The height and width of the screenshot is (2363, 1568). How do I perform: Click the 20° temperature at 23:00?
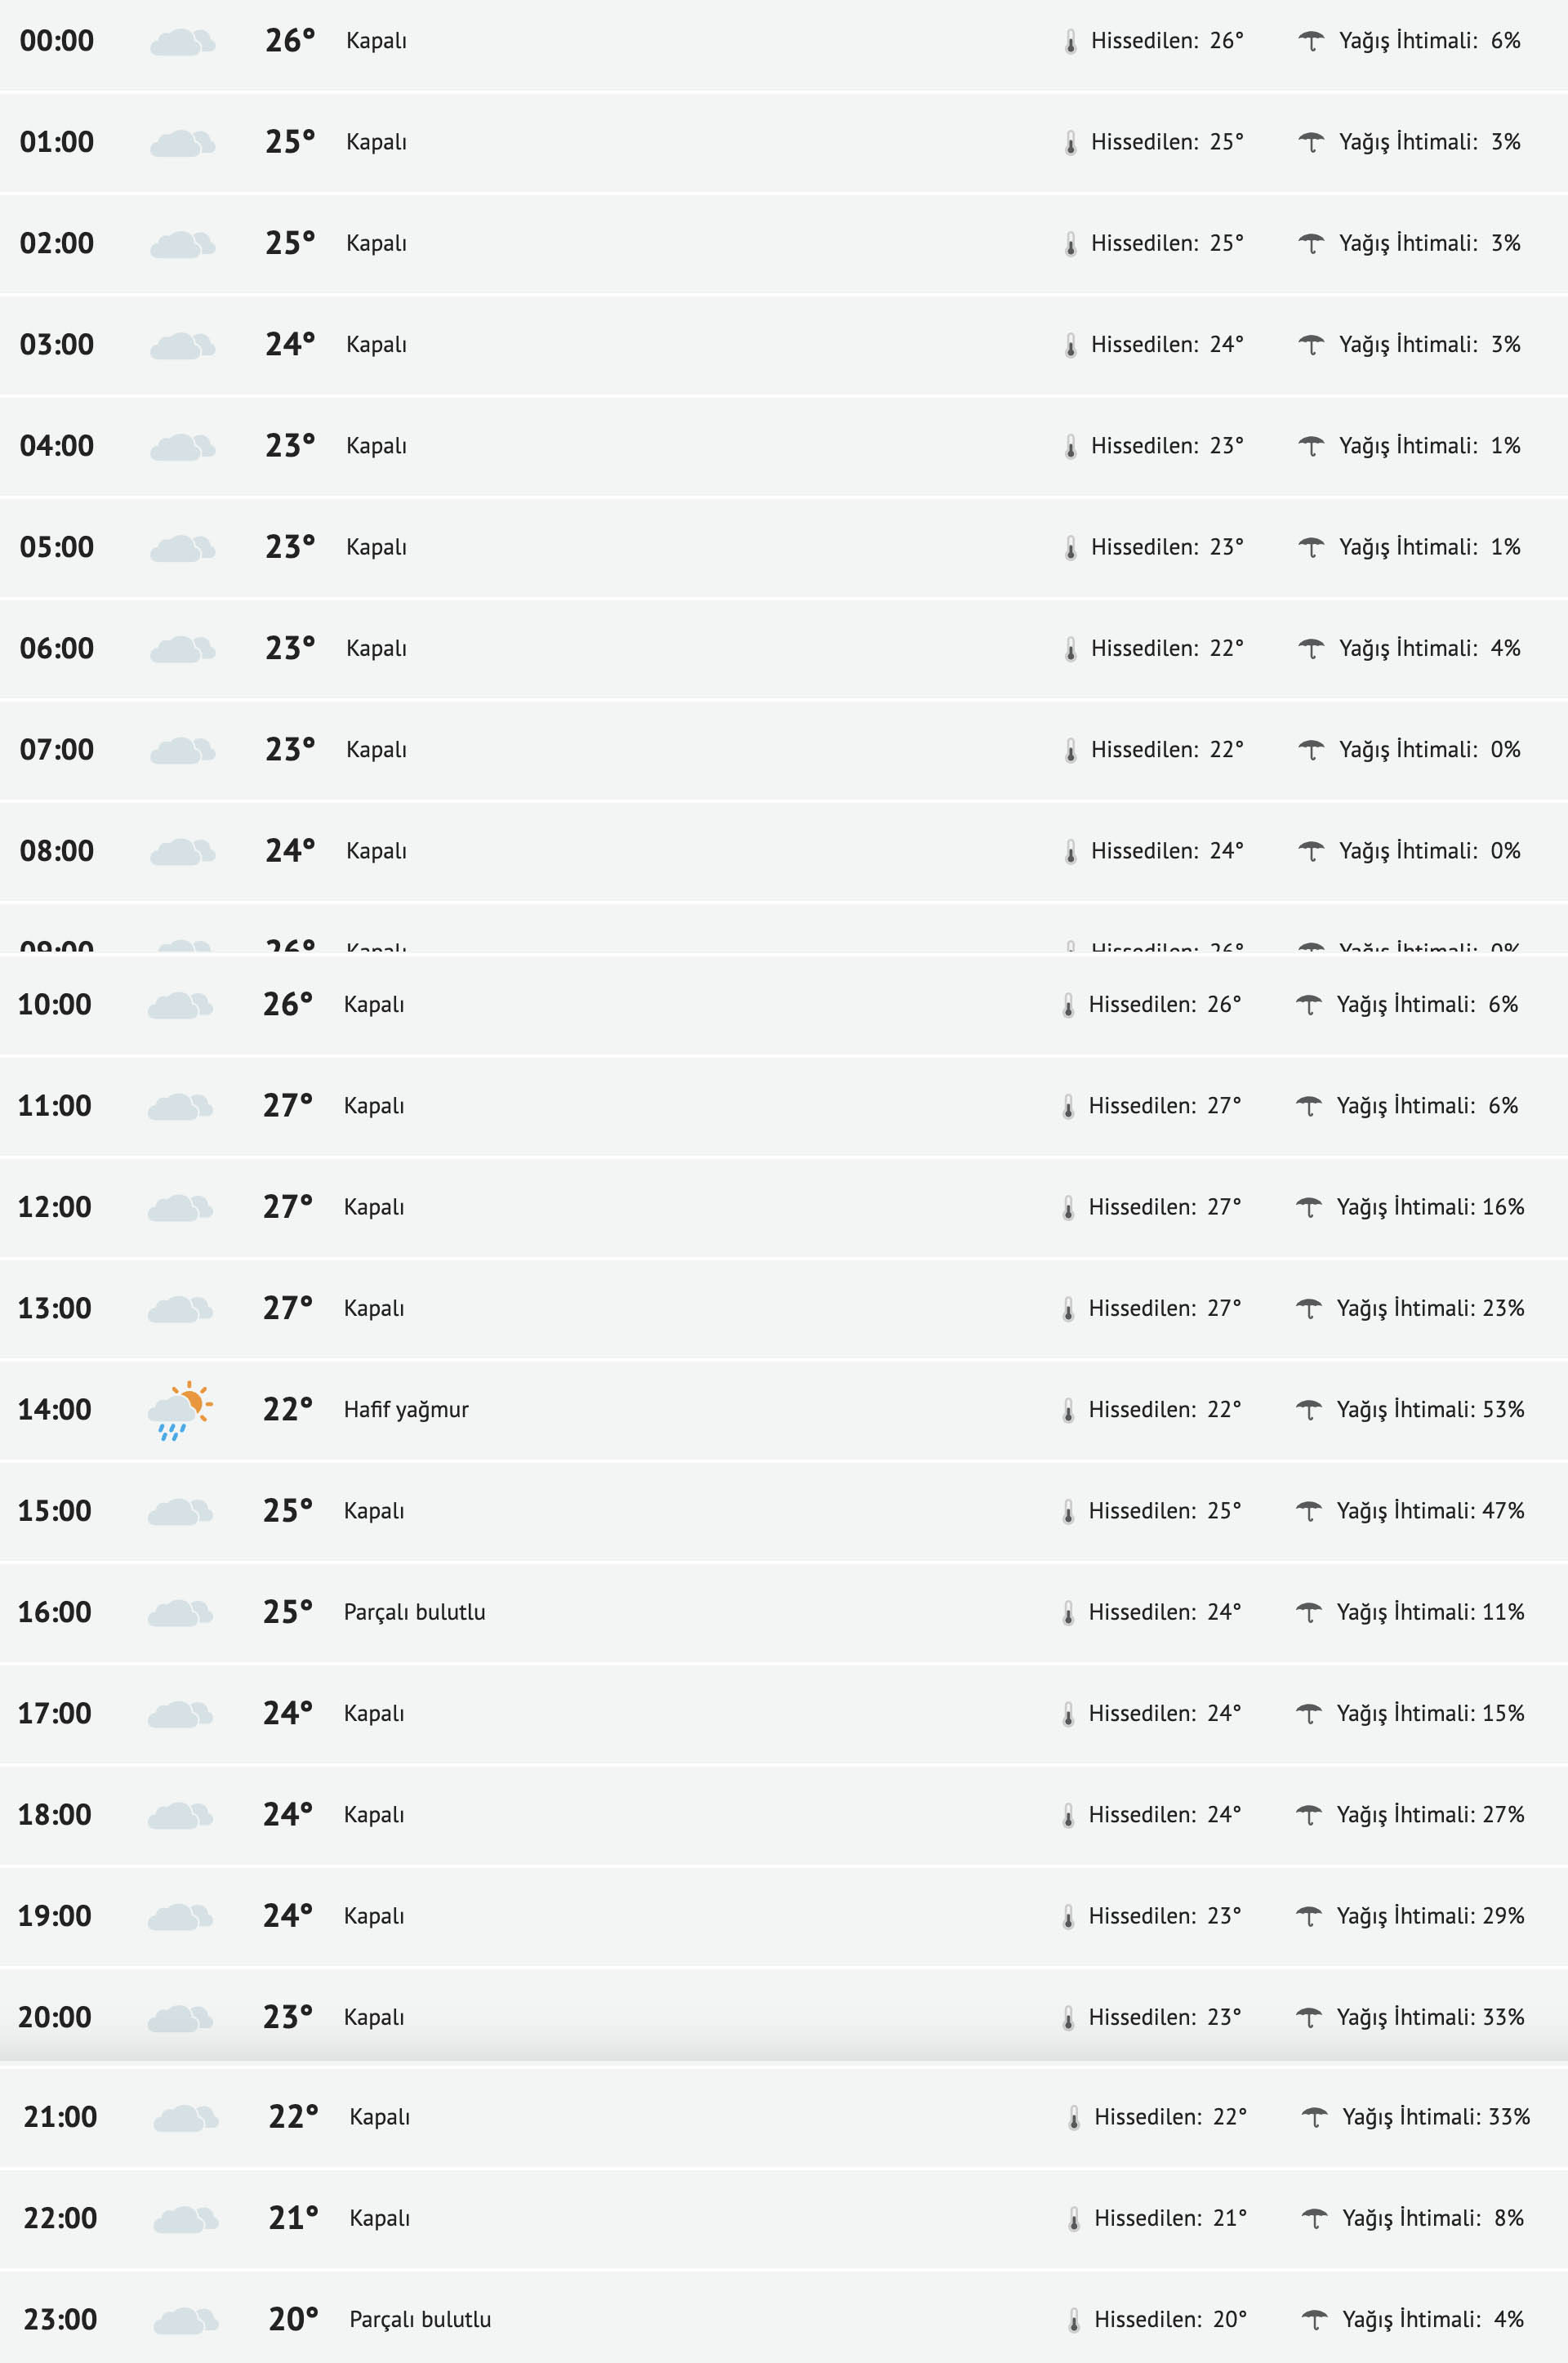[x=293, y=2319]
